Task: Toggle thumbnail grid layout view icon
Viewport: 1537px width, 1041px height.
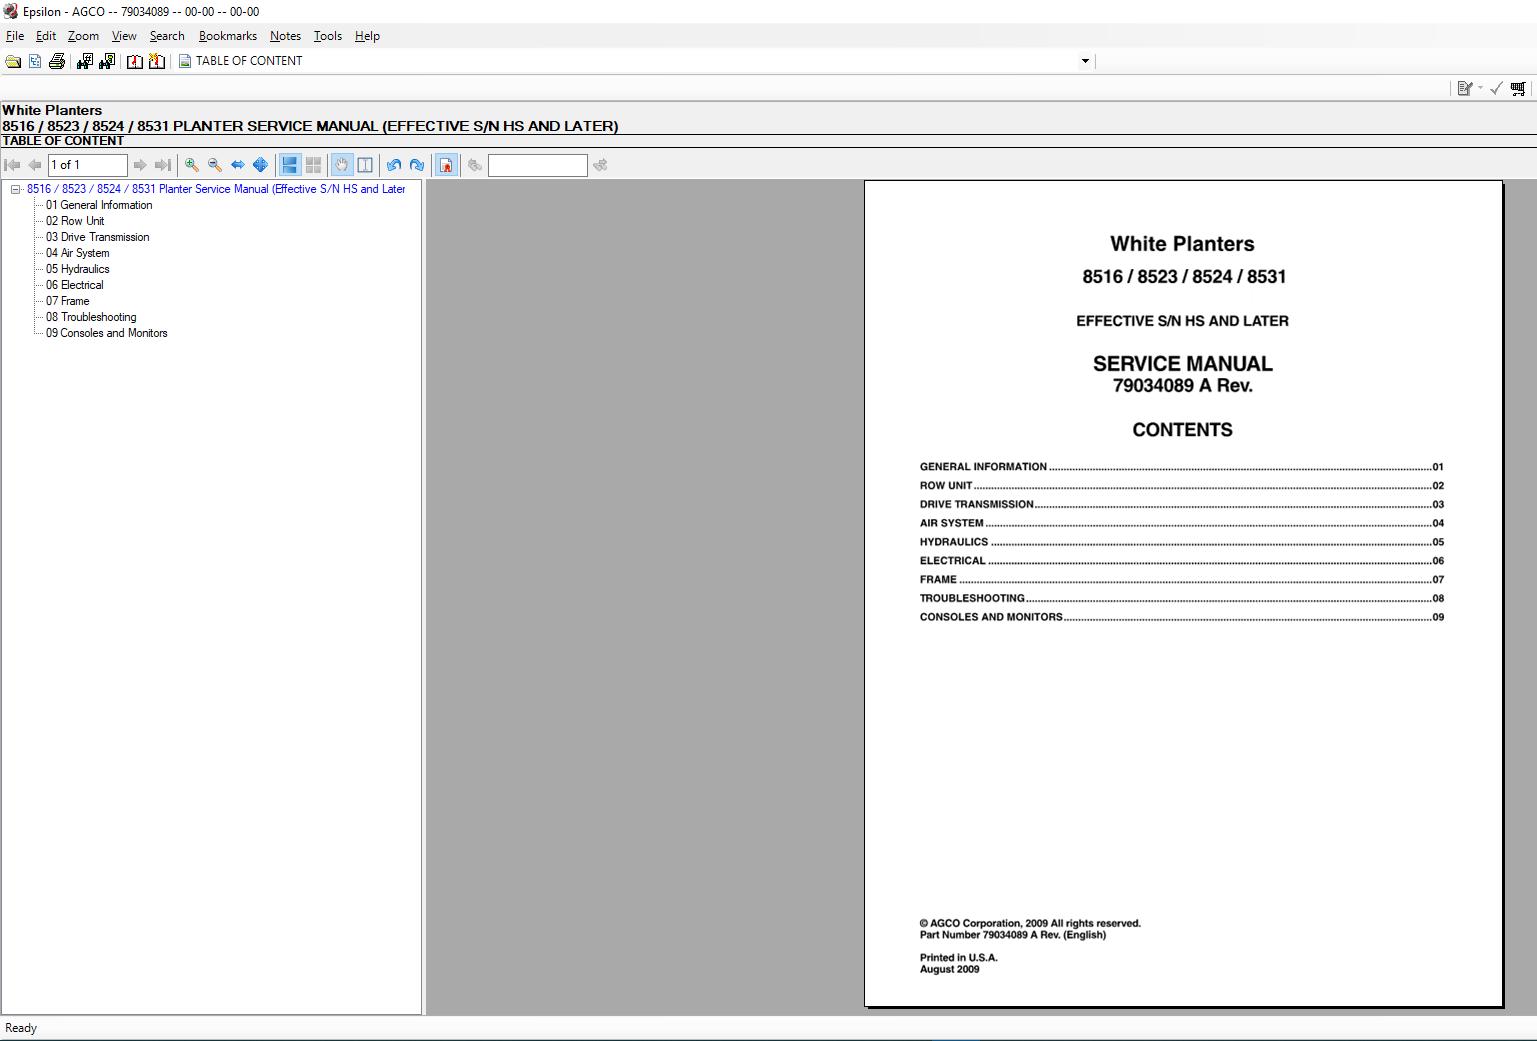Action: tap(313, 165)
